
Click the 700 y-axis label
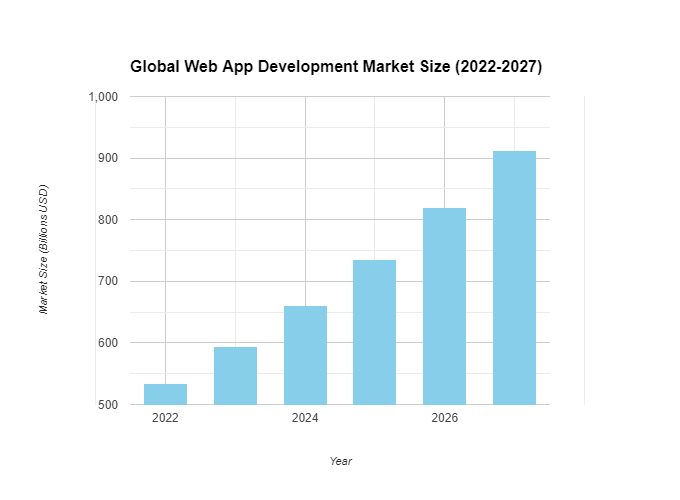108,281
